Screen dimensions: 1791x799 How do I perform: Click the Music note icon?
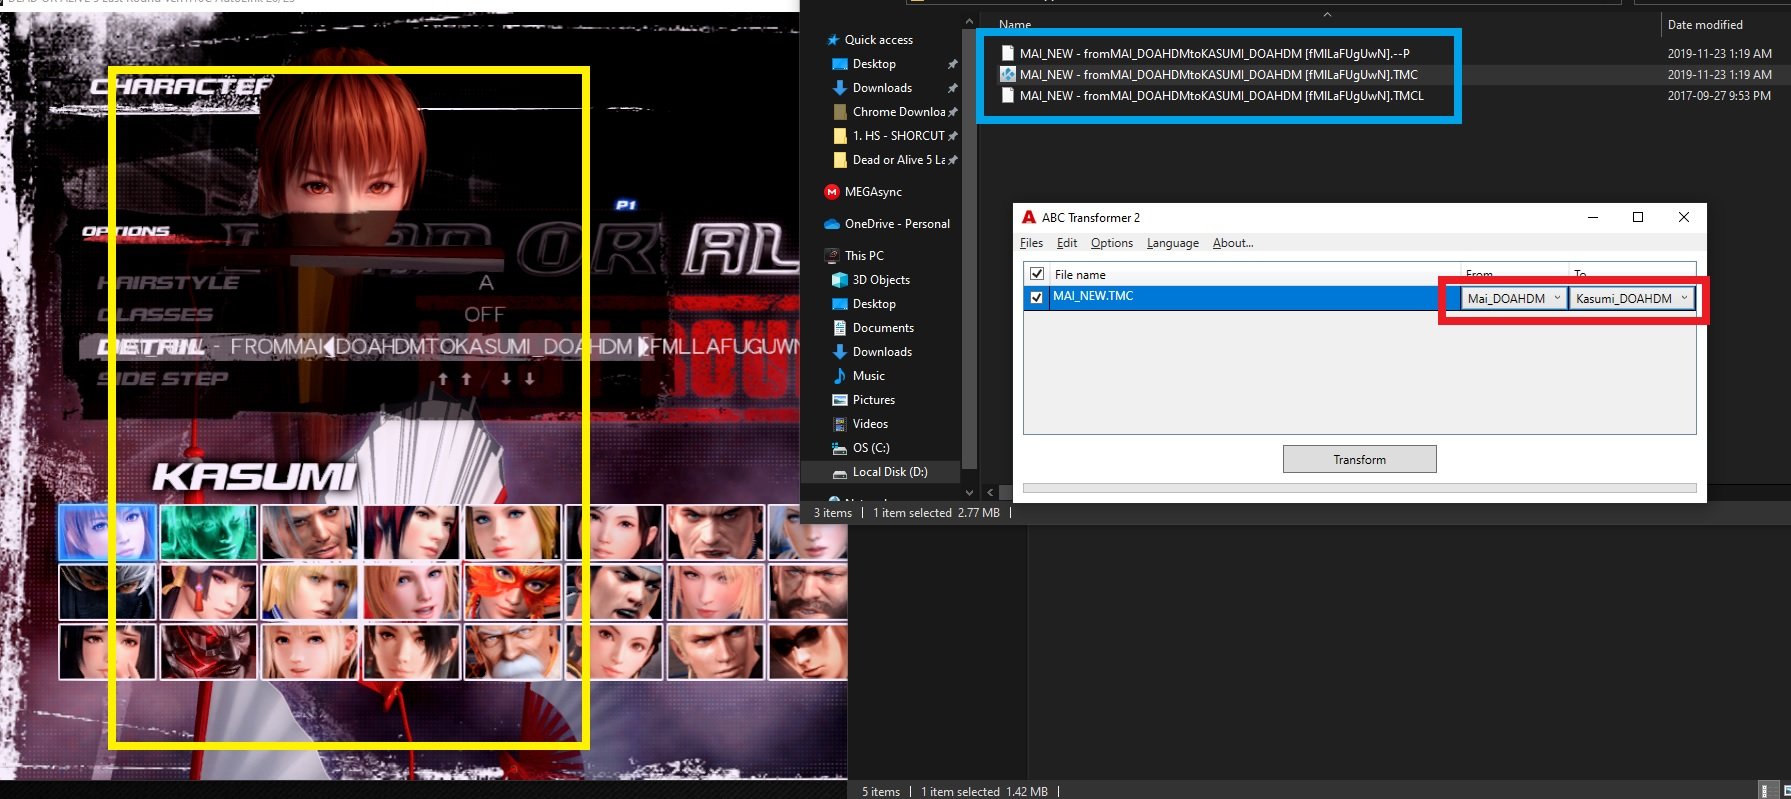[840, 376]
